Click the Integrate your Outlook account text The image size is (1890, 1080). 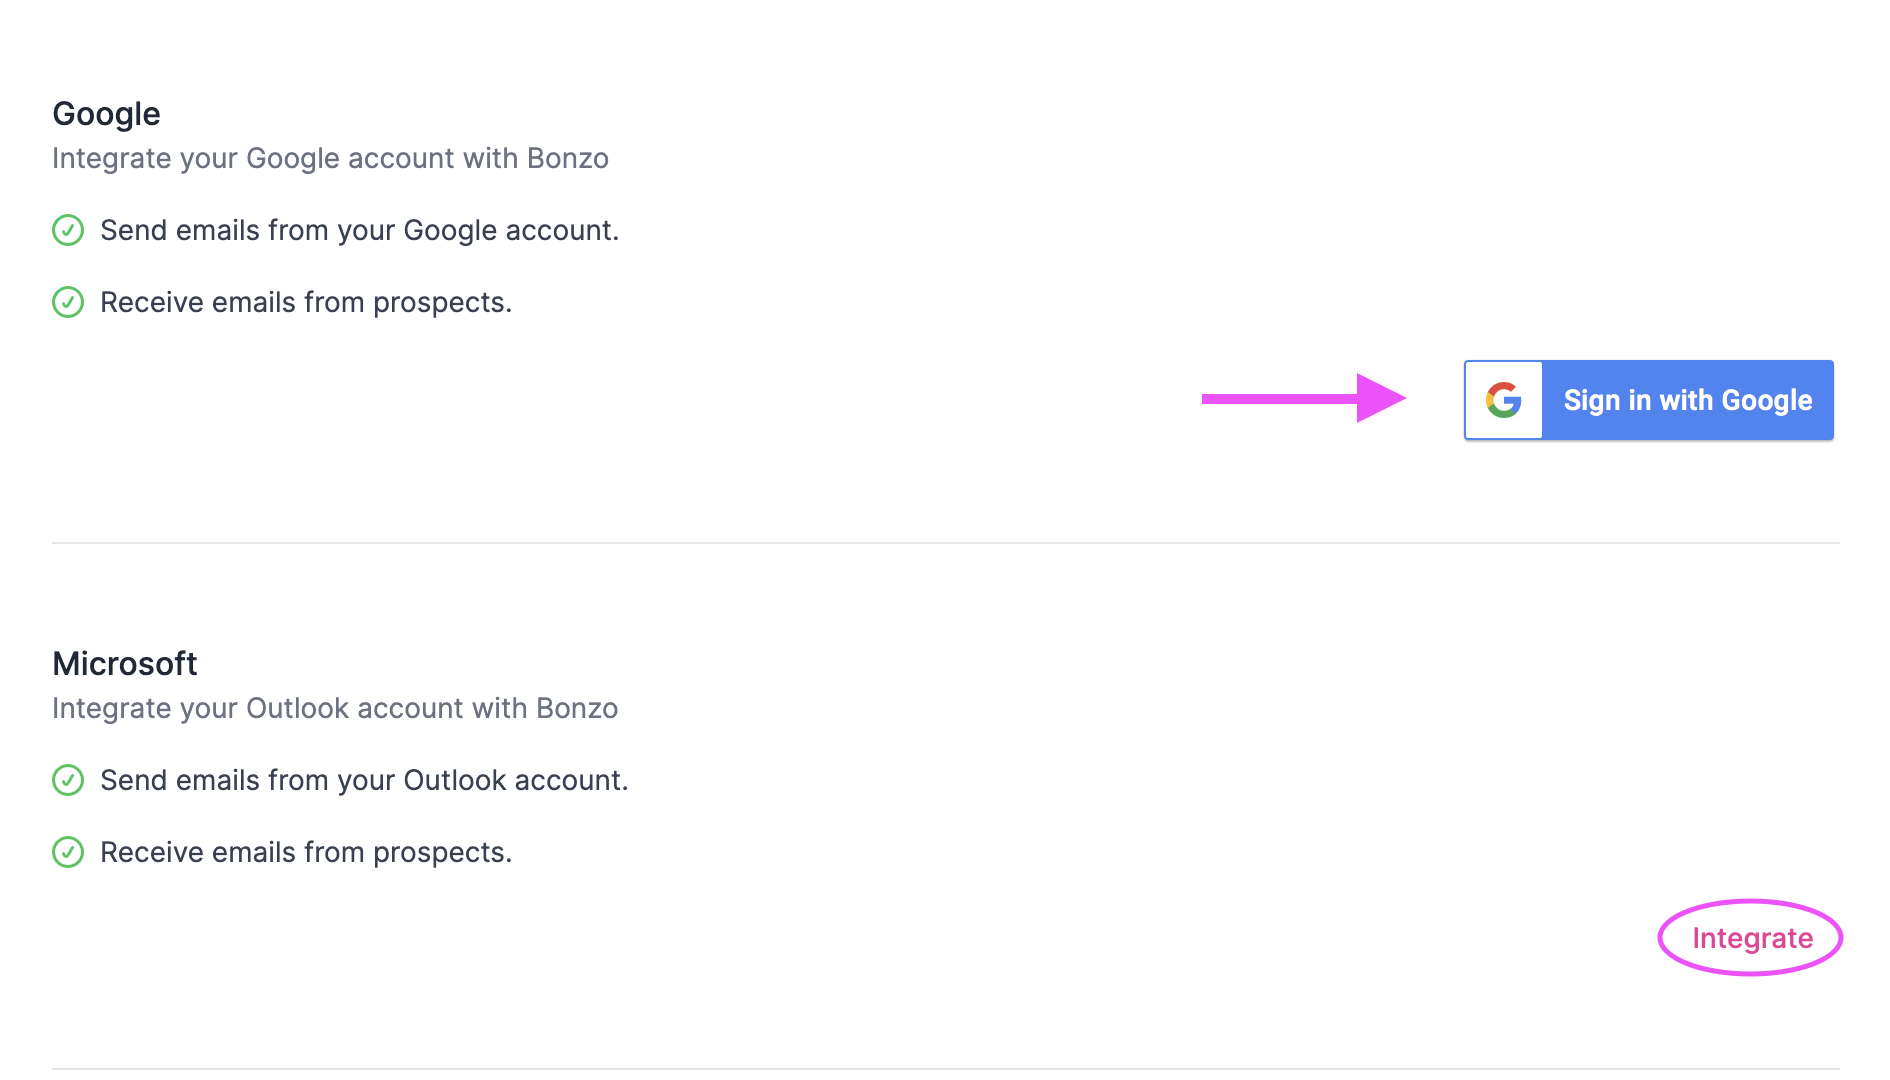[335, 708]
